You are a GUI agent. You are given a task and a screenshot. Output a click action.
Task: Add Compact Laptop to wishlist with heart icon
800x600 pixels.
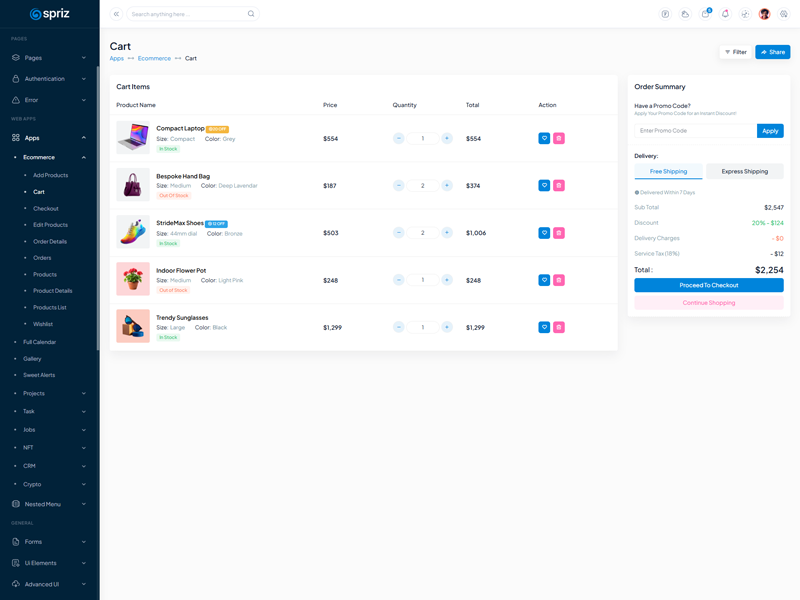544,138
